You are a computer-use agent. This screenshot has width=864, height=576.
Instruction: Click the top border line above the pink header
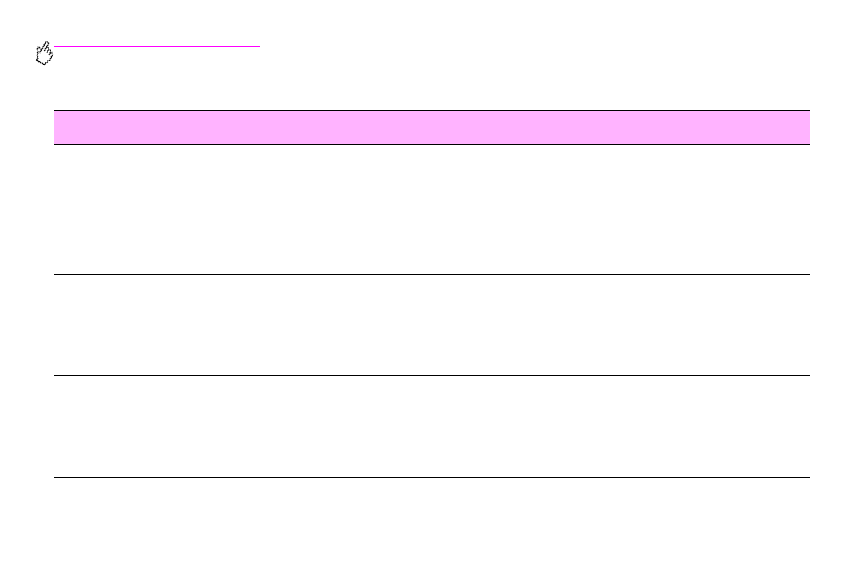[431, 110]
